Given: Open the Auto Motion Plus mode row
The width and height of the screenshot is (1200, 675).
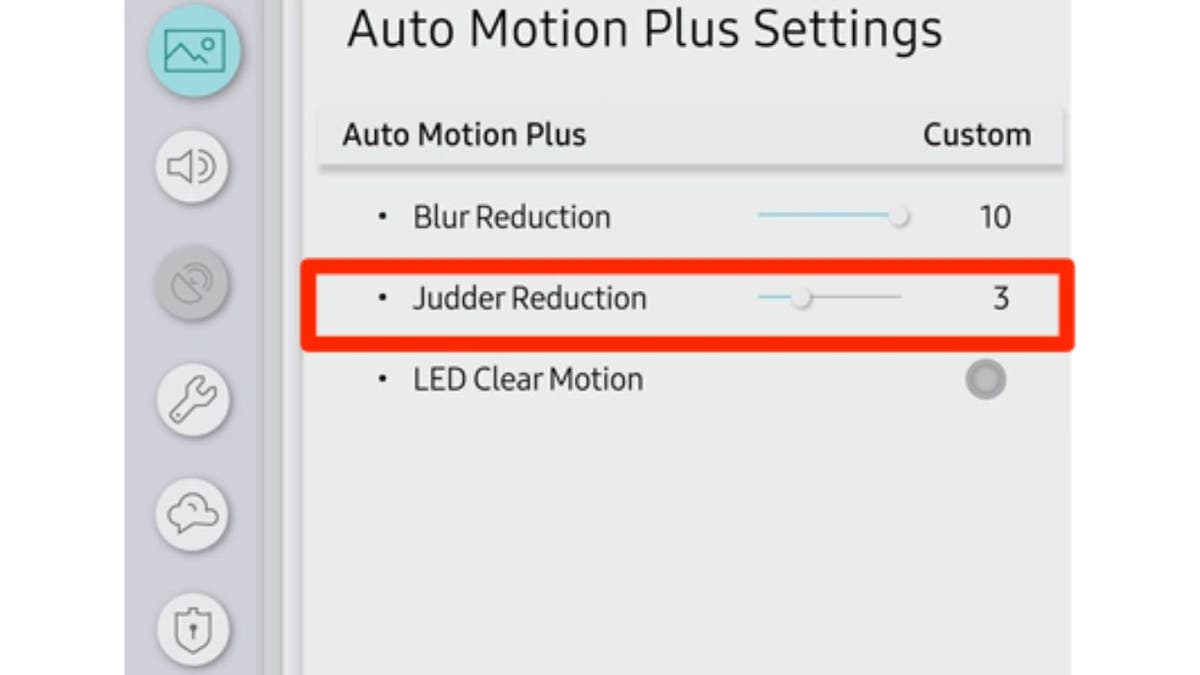Looking at the screenshot, I should 690,135.
